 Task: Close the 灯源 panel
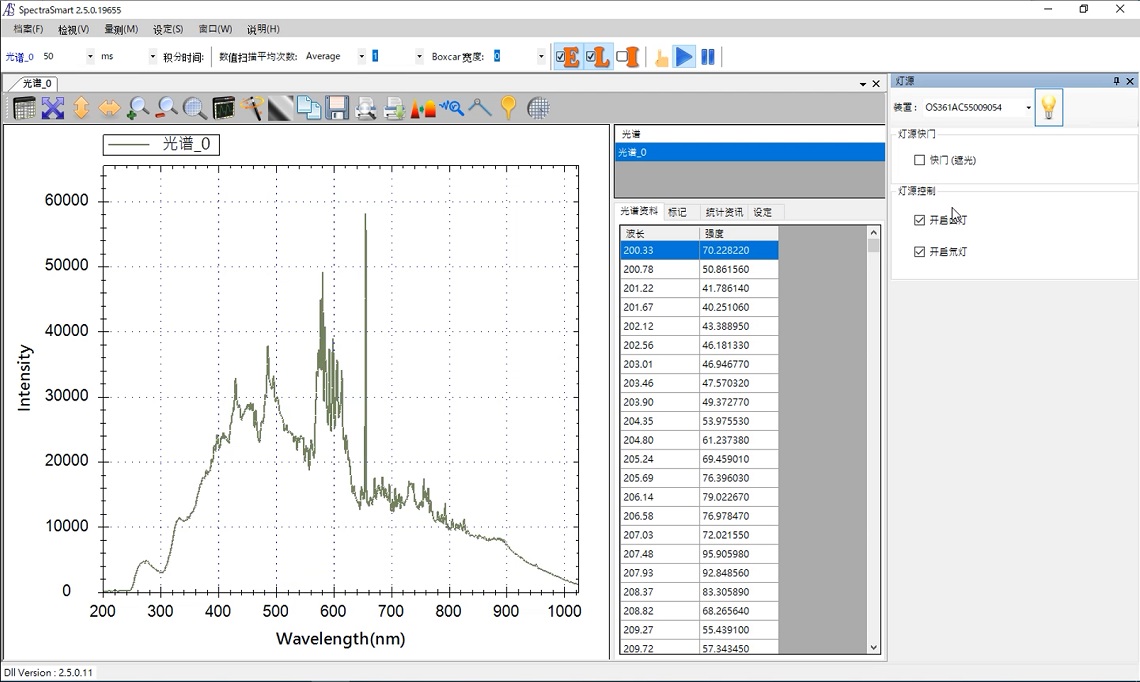1130,81
